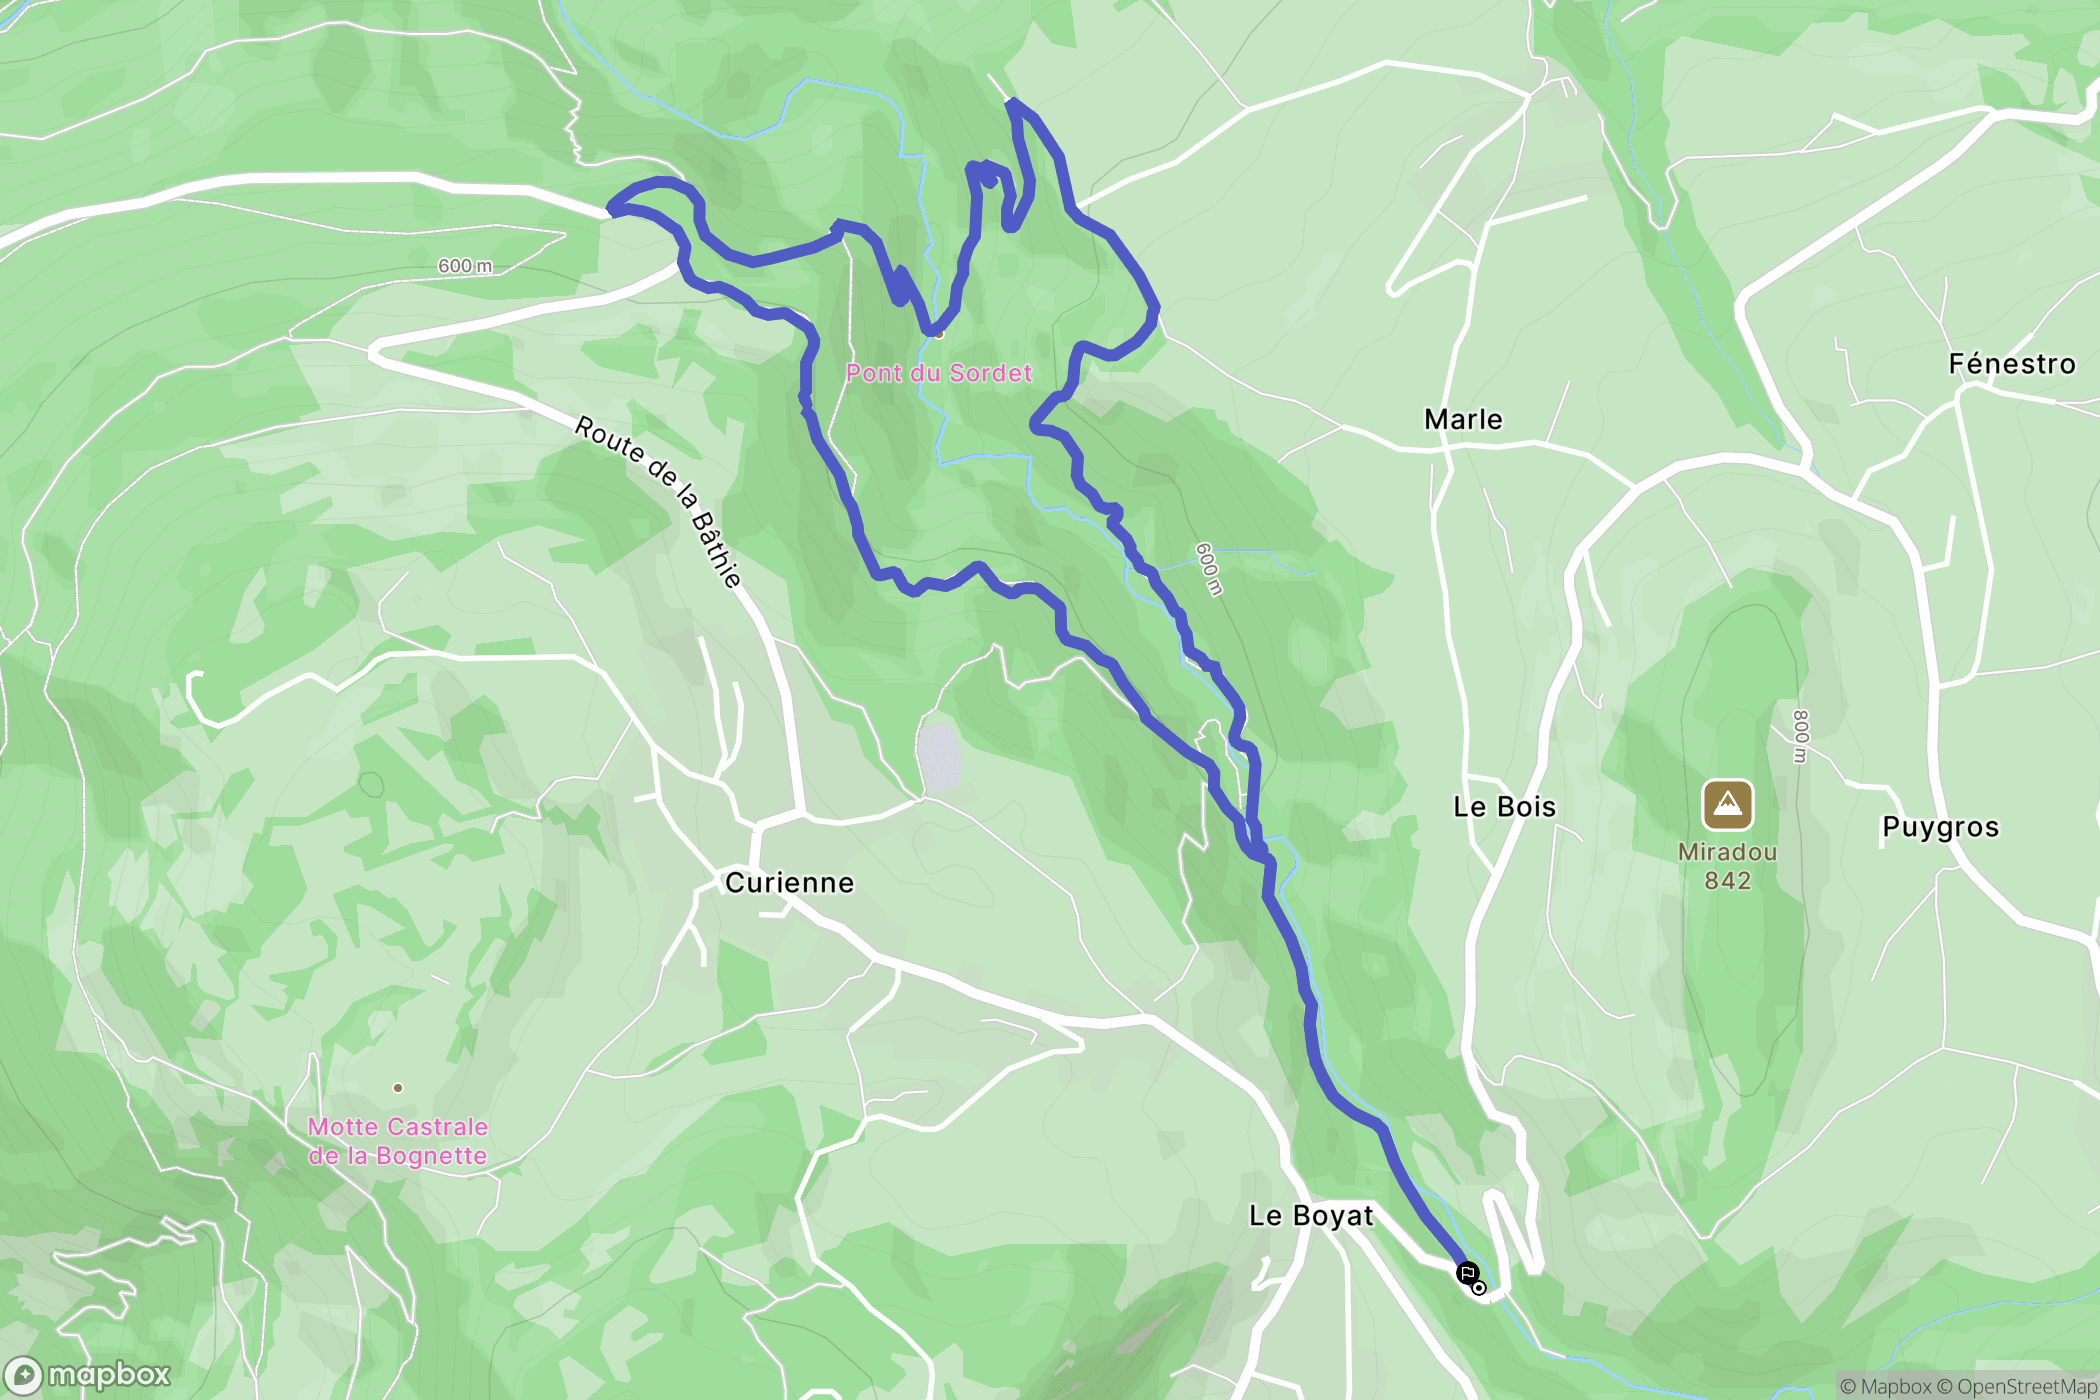This screenshot has width=2100, height=1400.
Task: Select the Curienne village label
Action: (x=790, y=883)
